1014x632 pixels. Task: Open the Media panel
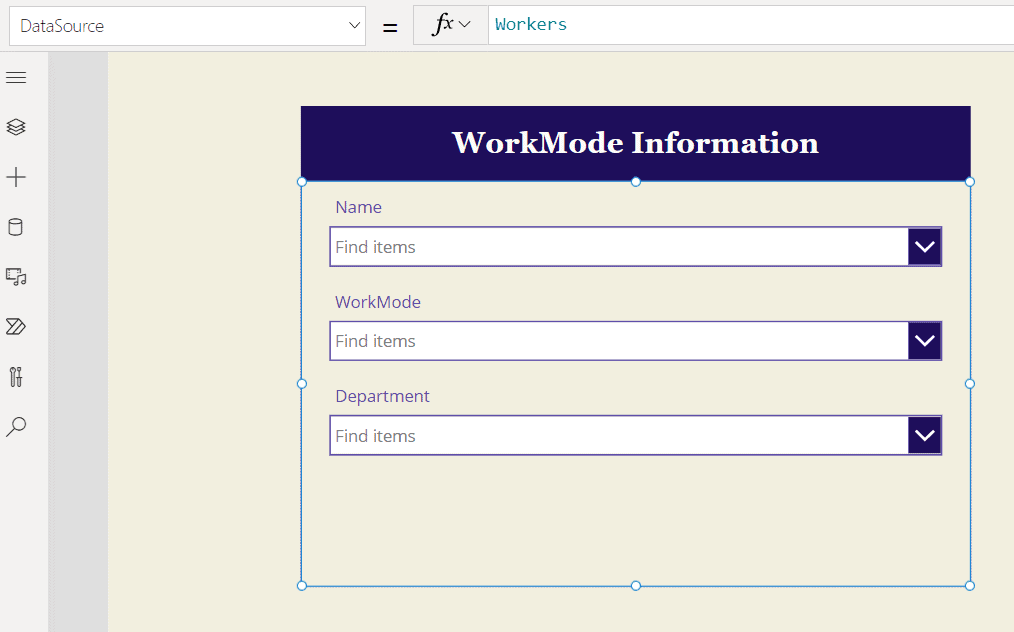click(x=16, y=277)
